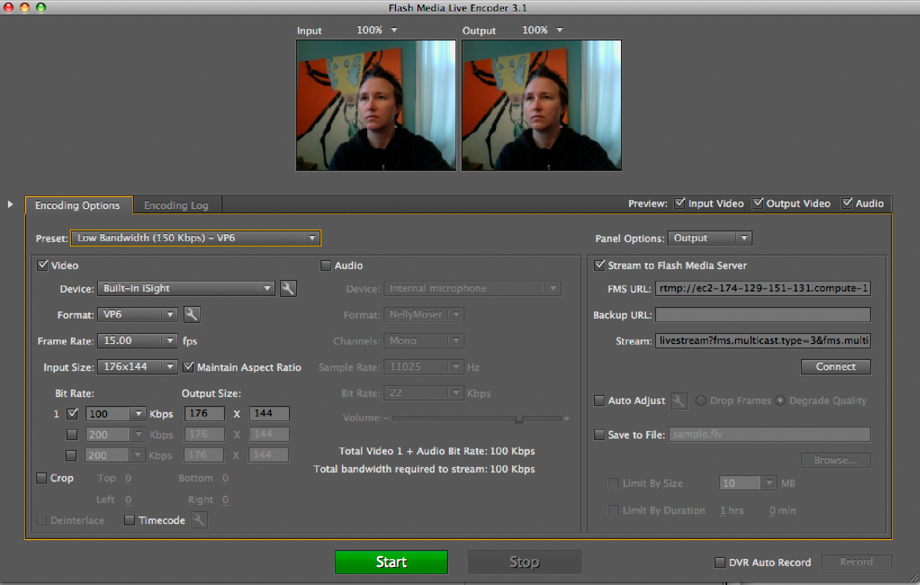Click the window resize grip corner

tap(914, 579)
